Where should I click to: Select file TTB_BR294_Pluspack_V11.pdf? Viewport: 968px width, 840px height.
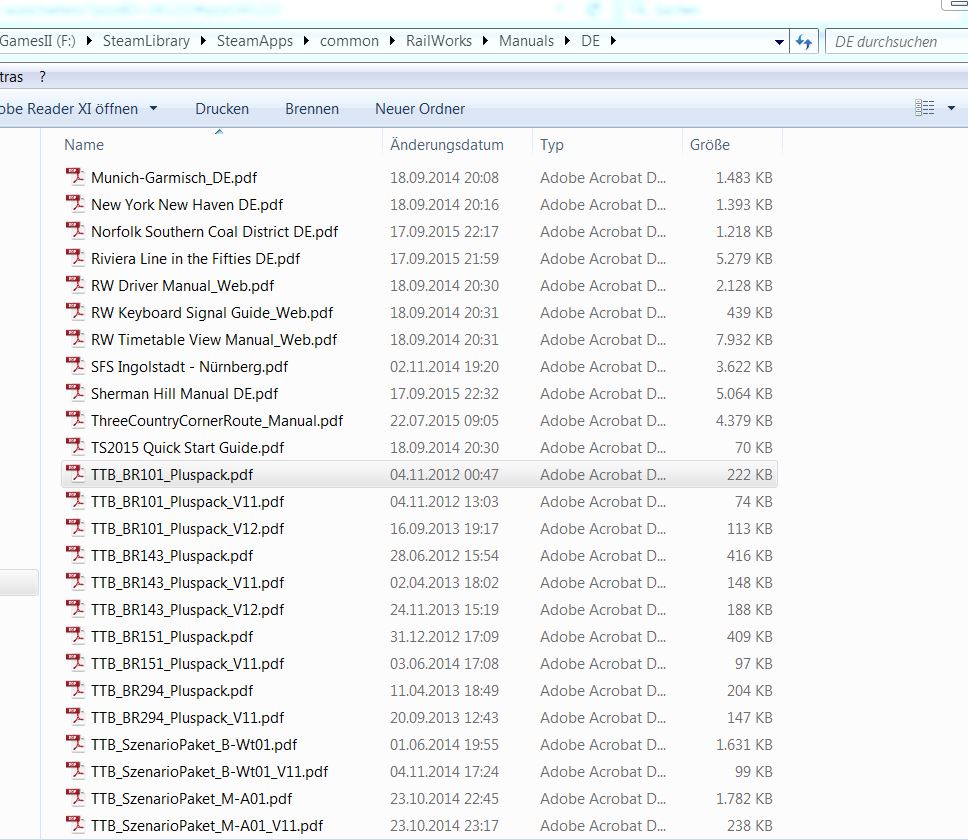coord(187,717)
